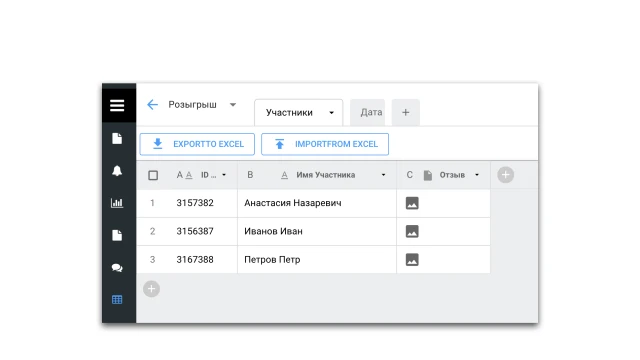Screen dimensions: 640x360
Task: Open the Отзыв column dropdown arrow
Action: point(477,175)
